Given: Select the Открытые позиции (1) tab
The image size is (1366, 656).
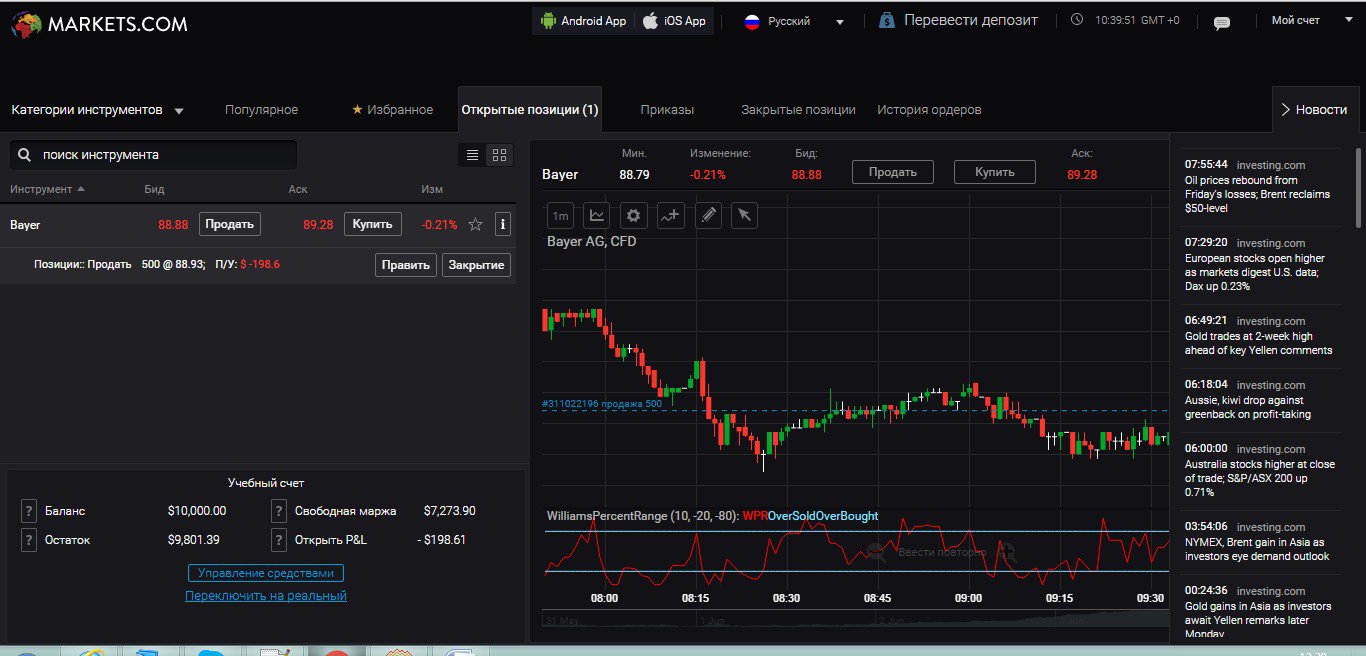Looking at the screenshot, I should pos(530,110).
